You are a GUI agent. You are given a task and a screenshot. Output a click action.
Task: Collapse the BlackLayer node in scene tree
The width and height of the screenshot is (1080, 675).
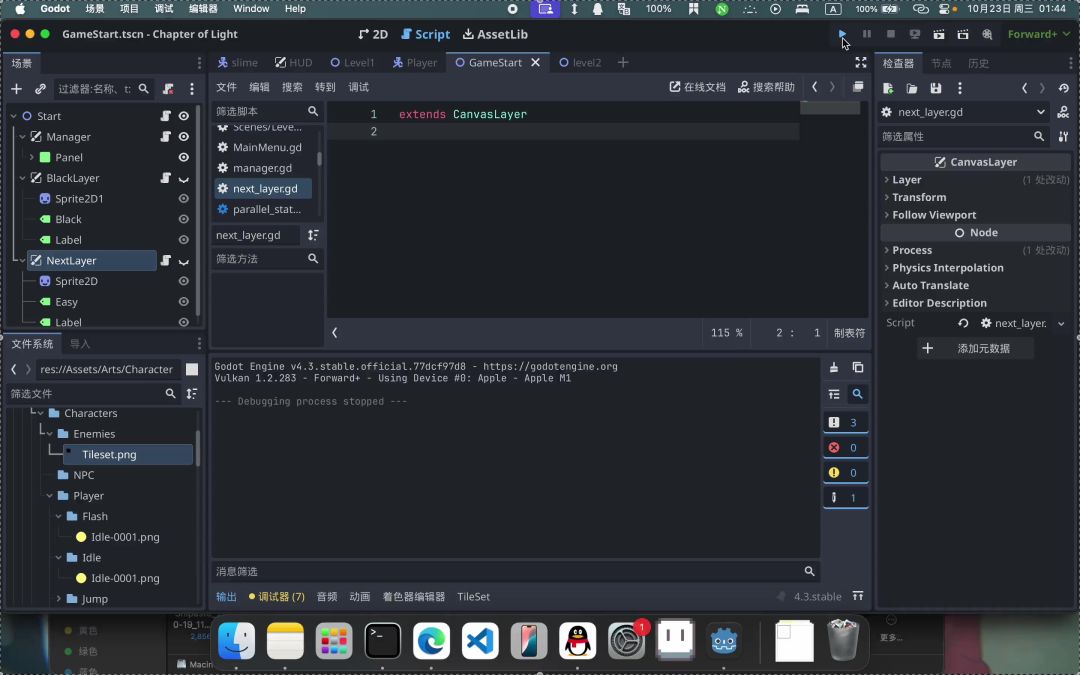point(24,178)
